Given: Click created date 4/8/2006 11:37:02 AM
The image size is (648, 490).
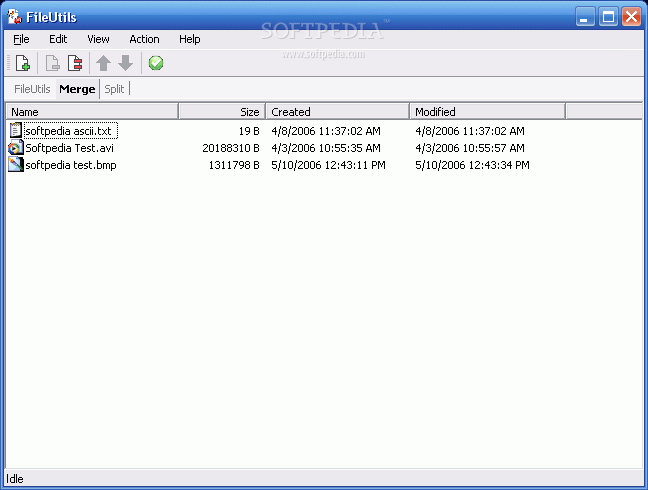Looking at the screenshot, I should point(326,131).
